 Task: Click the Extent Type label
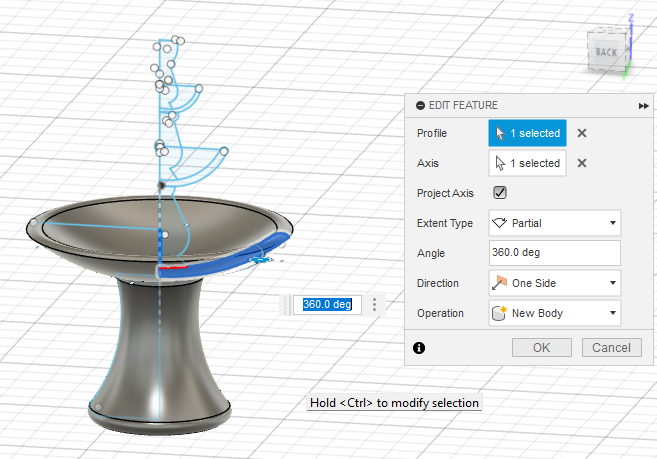(x=445, y=223)
